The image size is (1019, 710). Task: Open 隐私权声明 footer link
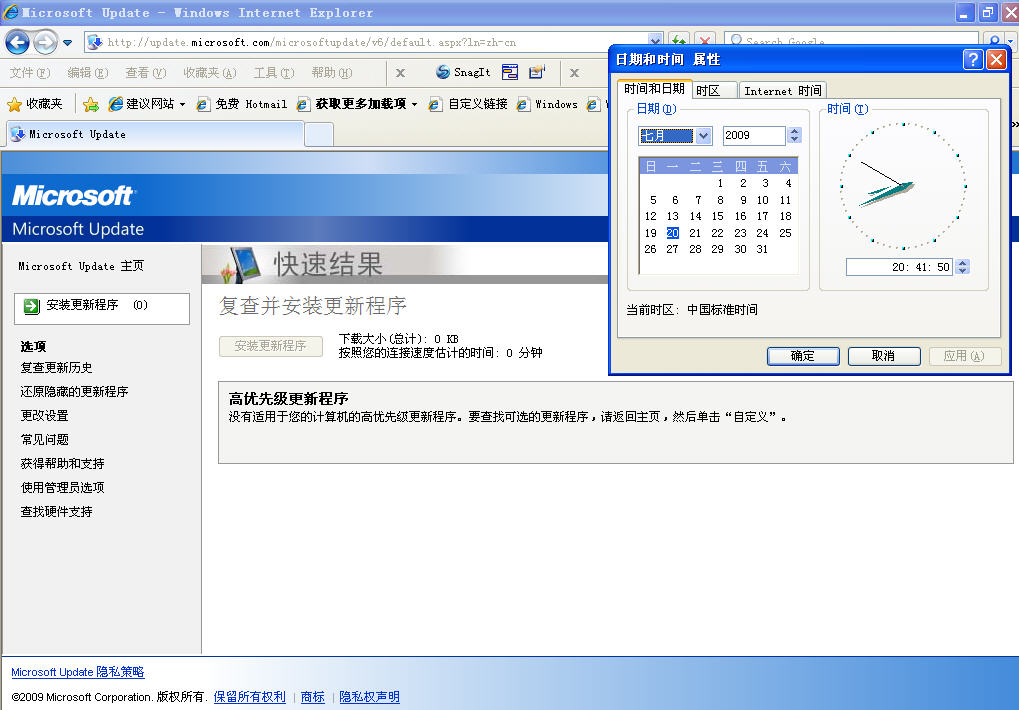[x=369, y=697]
